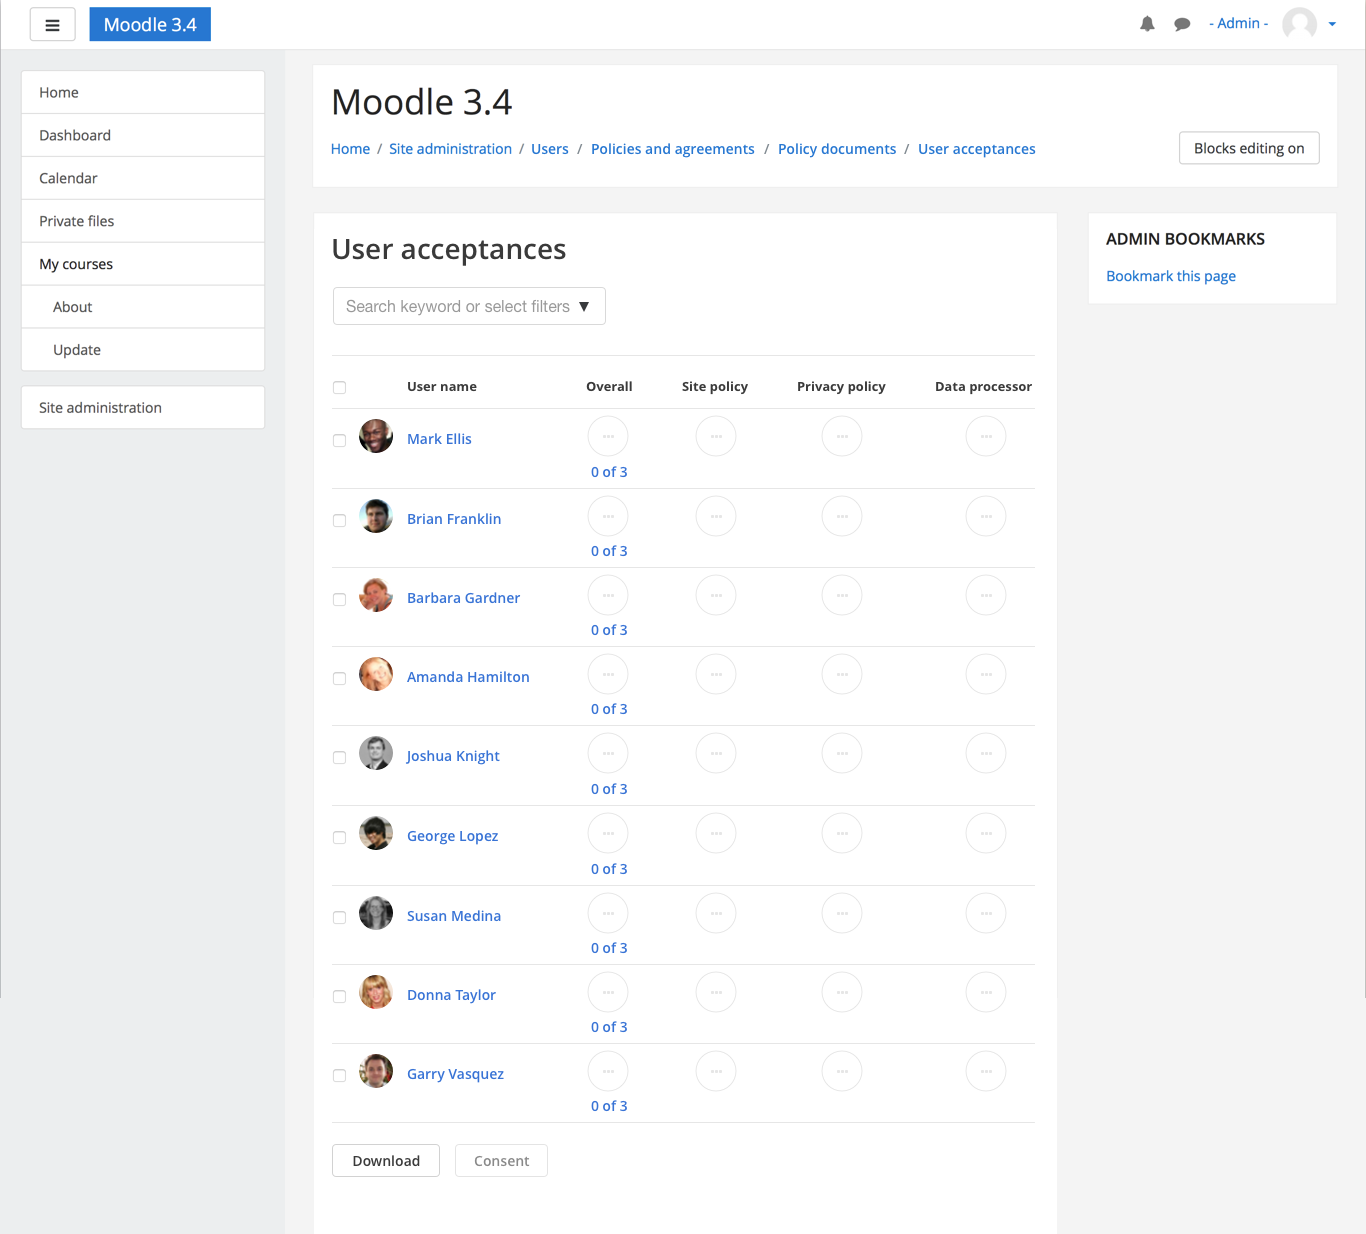
Task: Select the Brian Franklin row checkbox
Action: [339, 520]
